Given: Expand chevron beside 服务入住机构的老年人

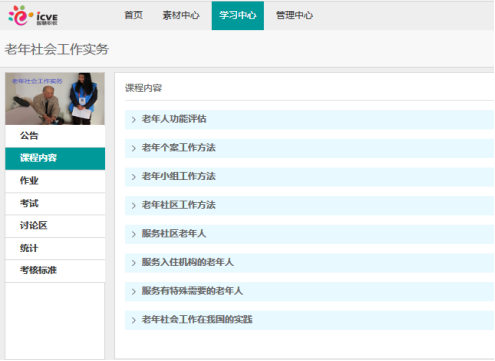Looking at the screenshot, I should (x=134, y=263).
